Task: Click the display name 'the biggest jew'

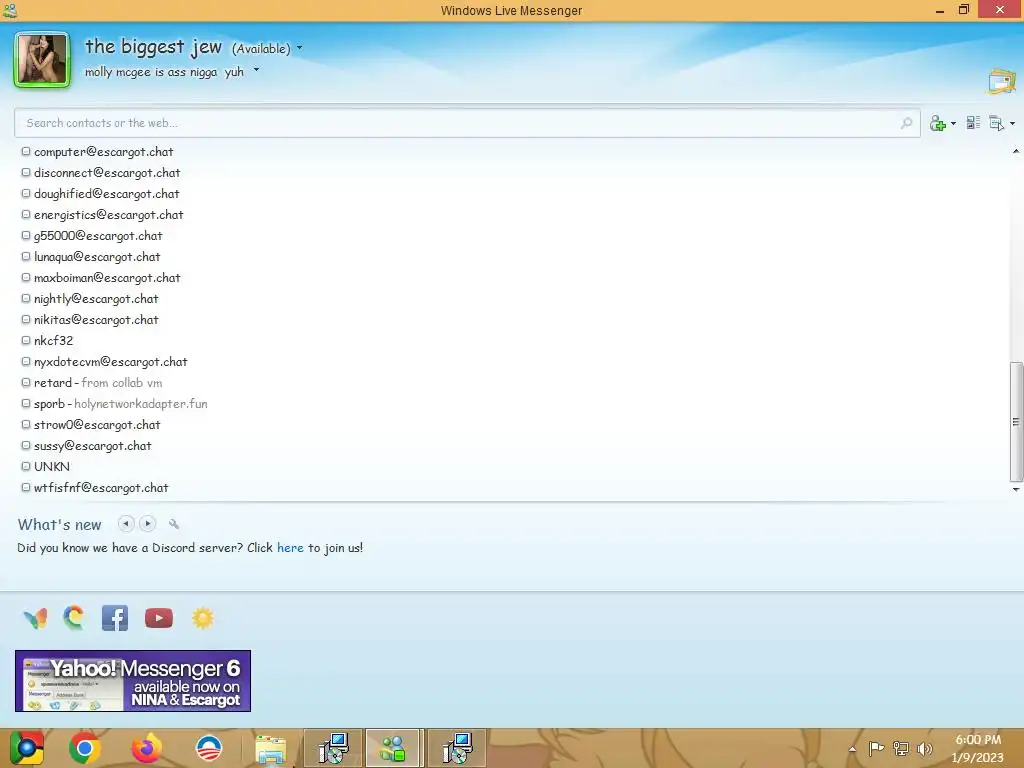Action: (153, 47)
